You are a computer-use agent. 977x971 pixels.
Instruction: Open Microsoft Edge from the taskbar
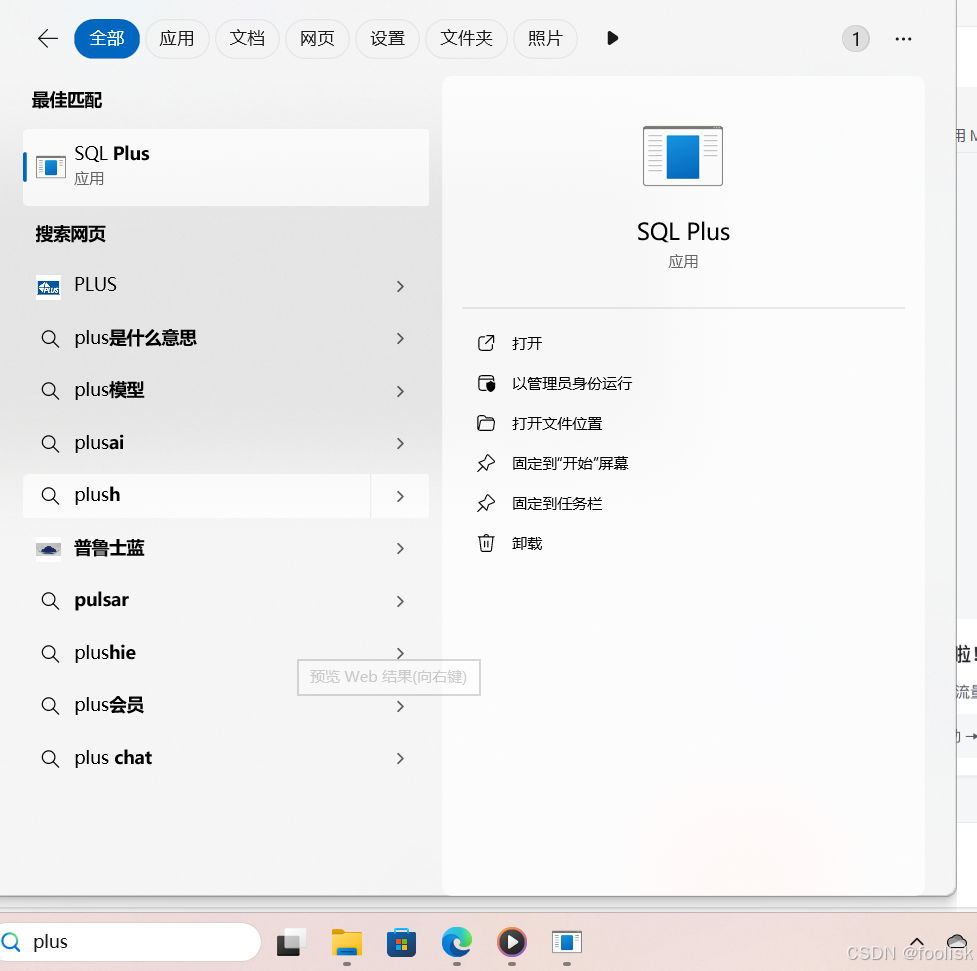tap(457, 942)
